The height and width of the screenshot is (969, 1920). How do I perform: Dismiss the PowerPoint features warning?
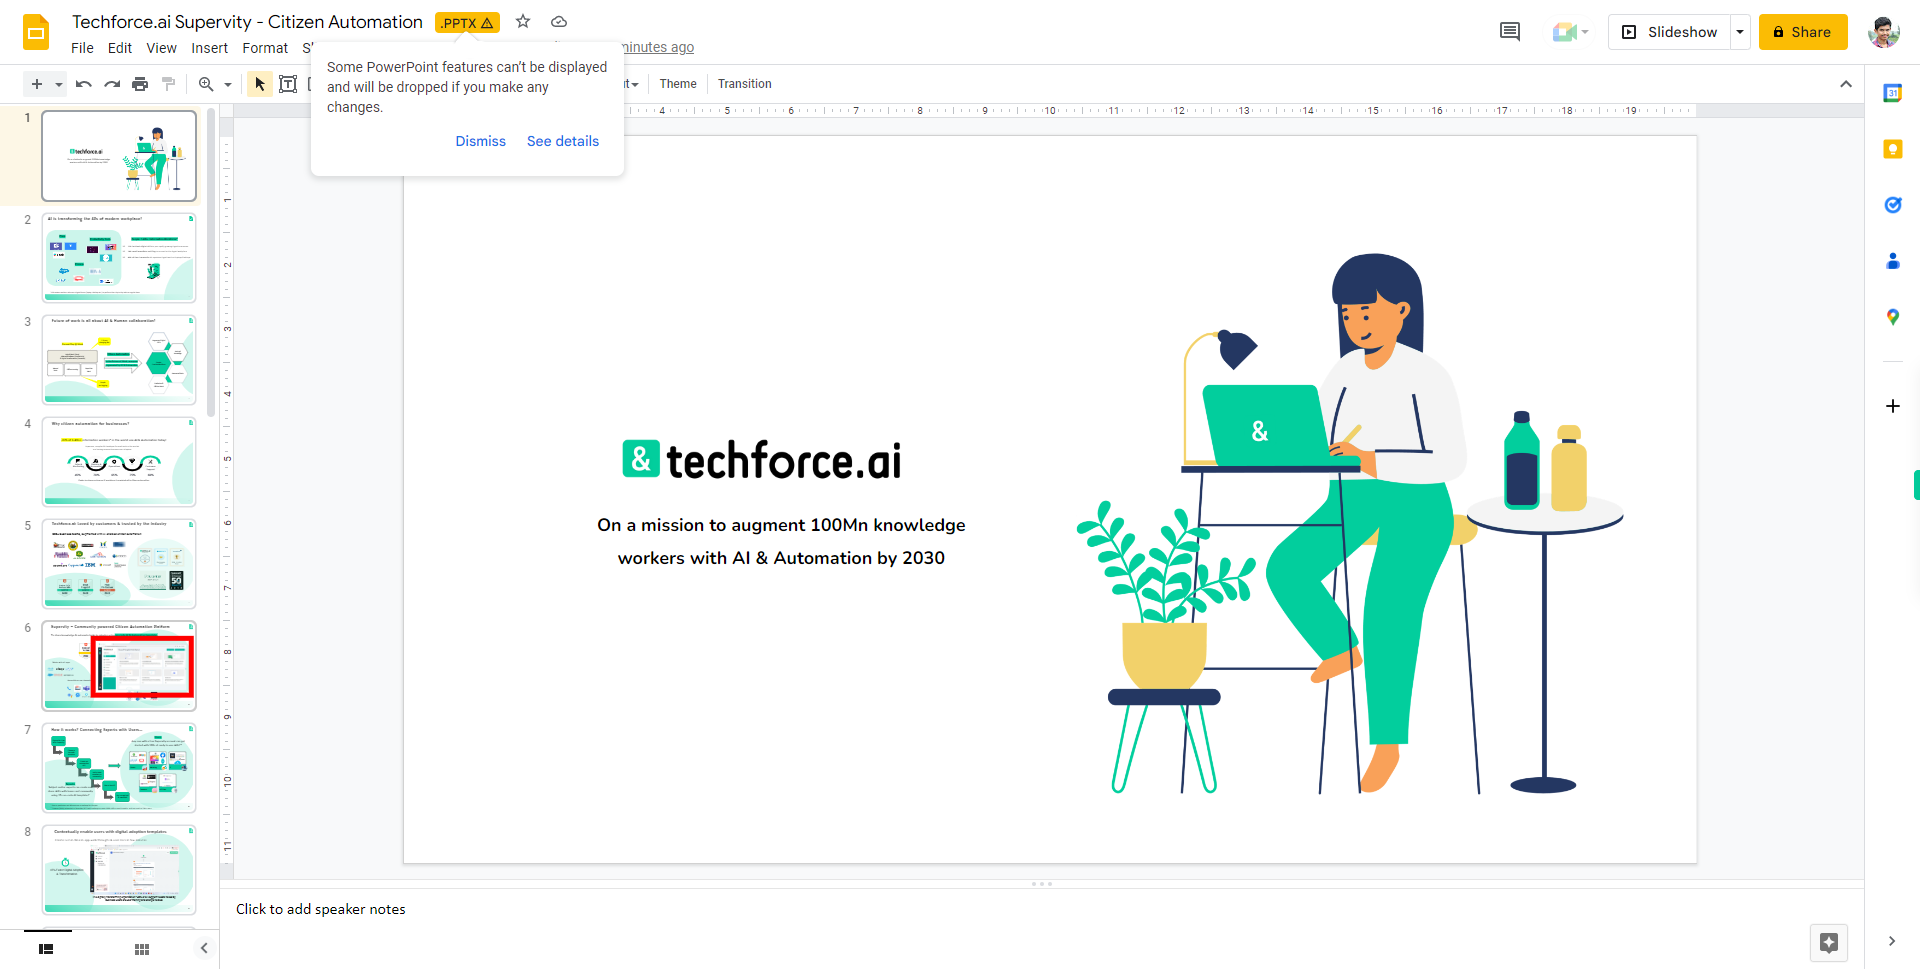pyautogui.click(x=481, y=141)
